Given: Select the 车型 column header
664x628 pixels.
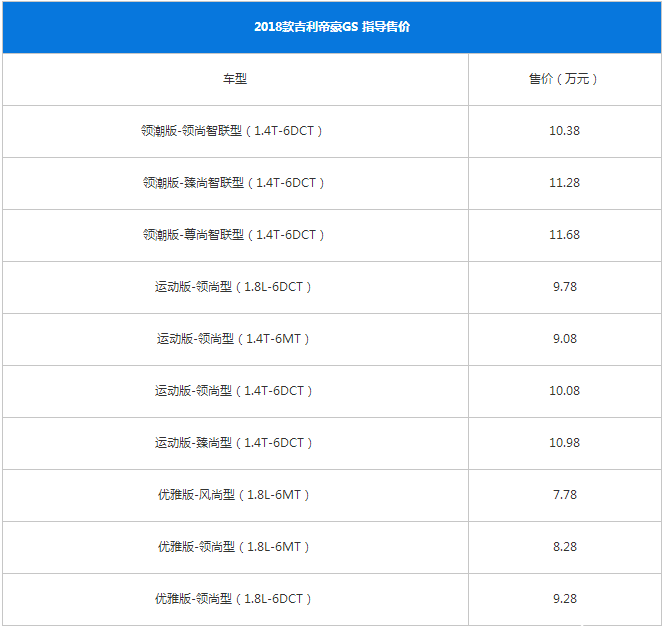Looking at the screenshot, I should click(x=234, y=79).
